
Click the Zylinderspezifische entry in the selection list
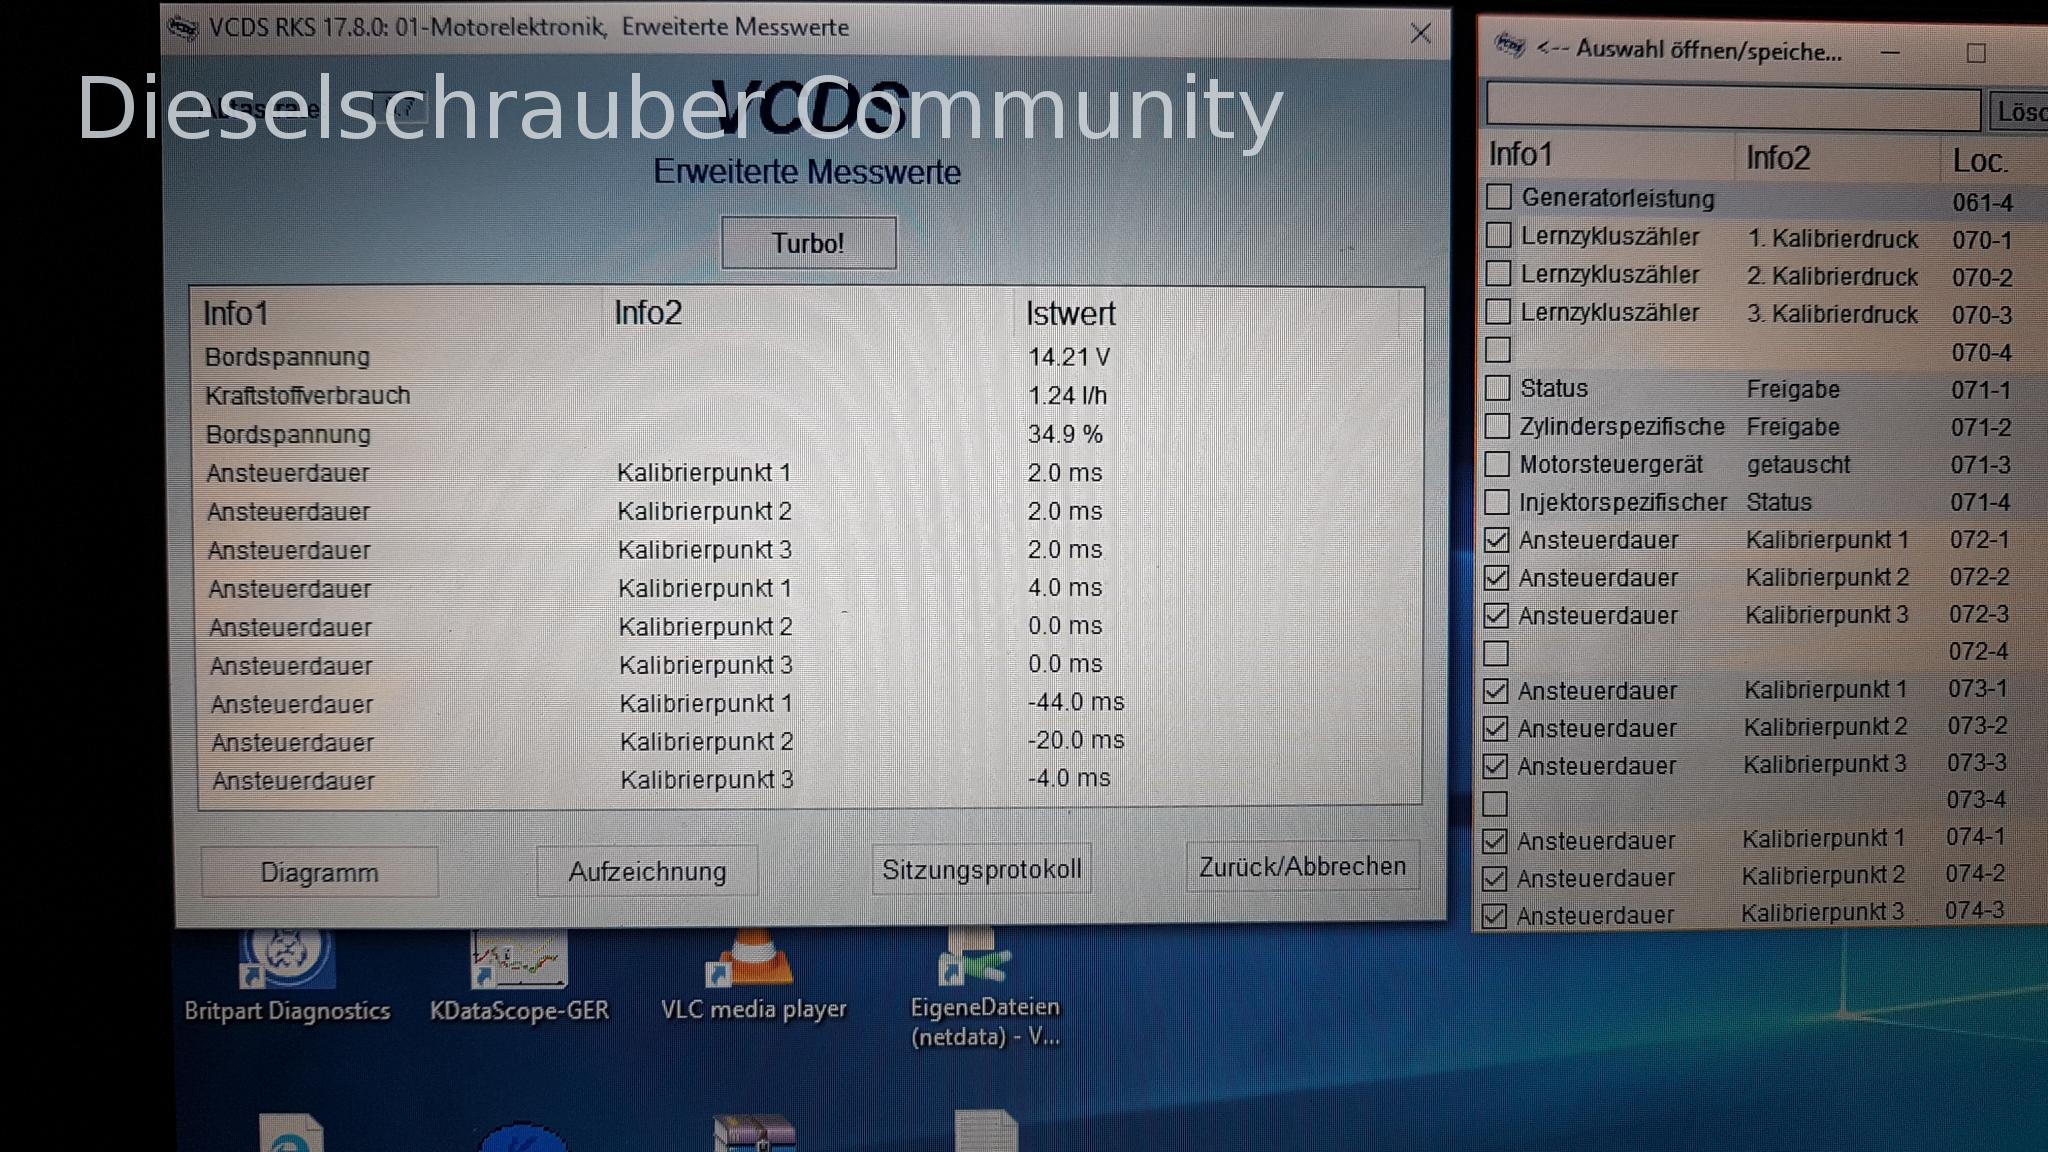click(1622, 427)
